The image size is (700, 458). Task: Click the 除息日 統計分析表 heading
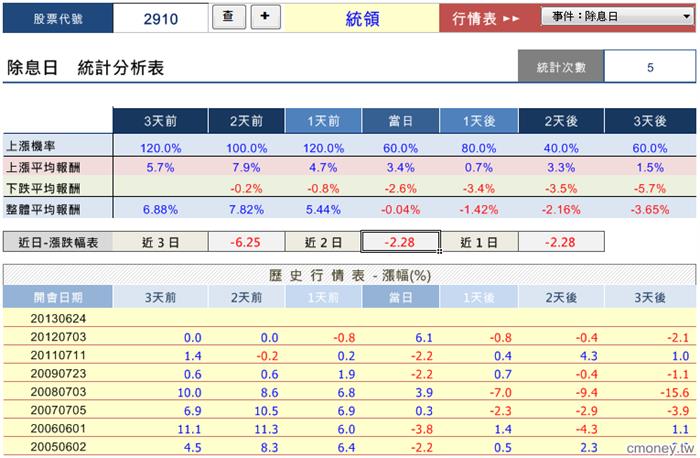[x=85, y=68]
